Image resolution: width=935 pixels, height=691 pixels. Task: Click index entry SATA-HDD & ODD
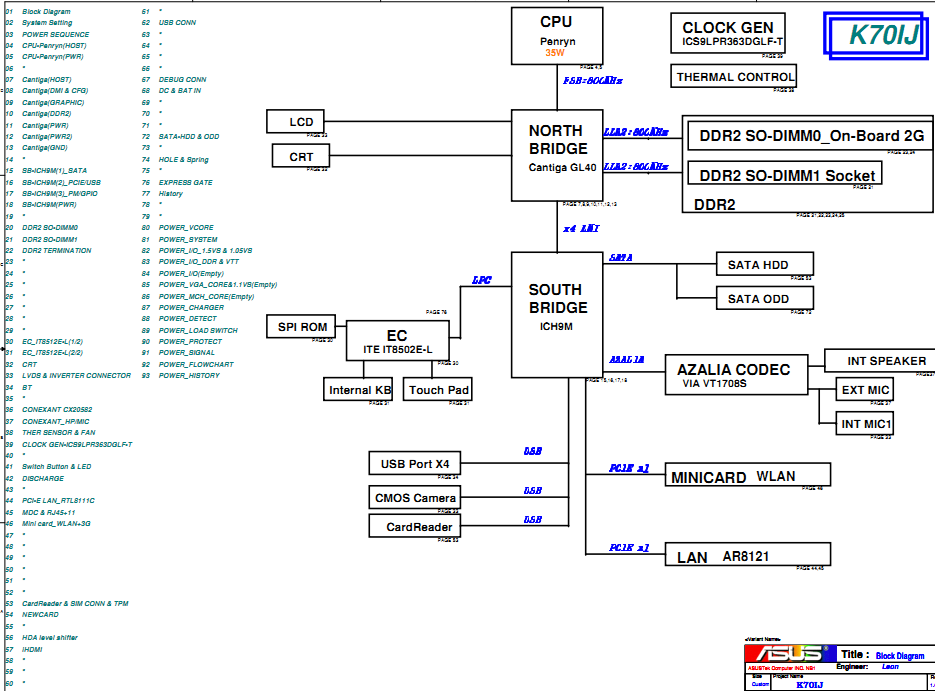point(189,137)
